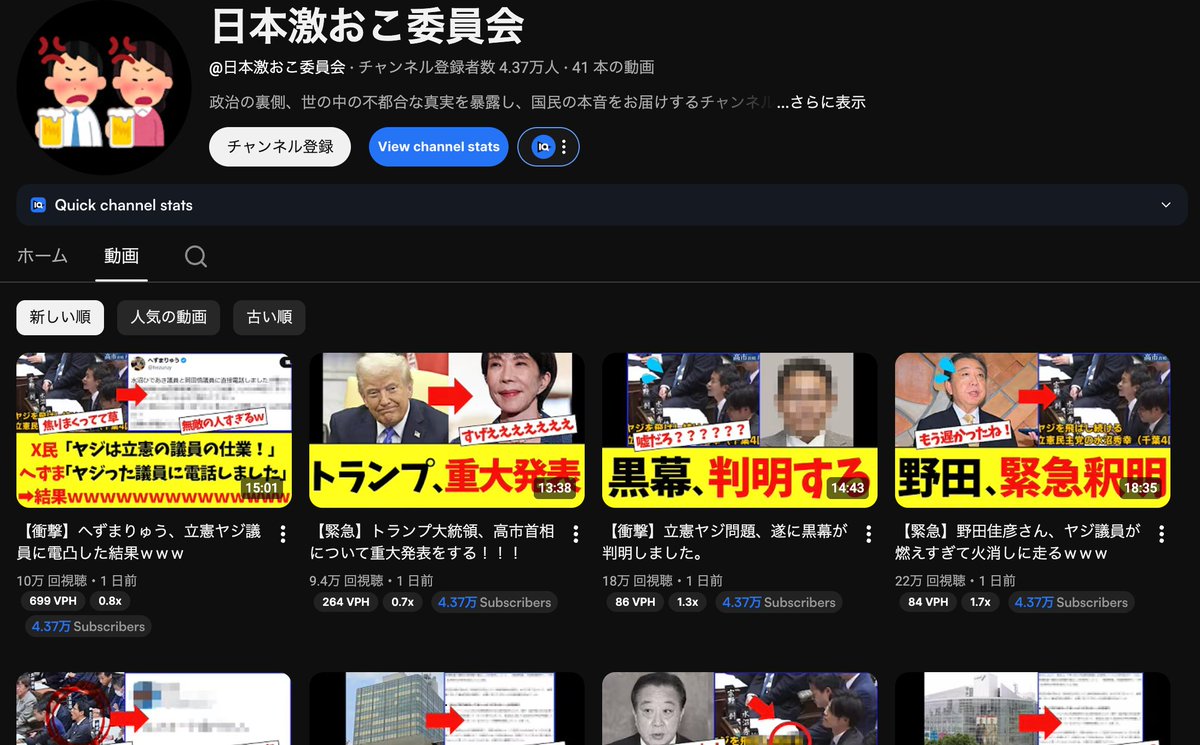
Task: Open the channel search magnifier icon
Action: pos(196,257)
